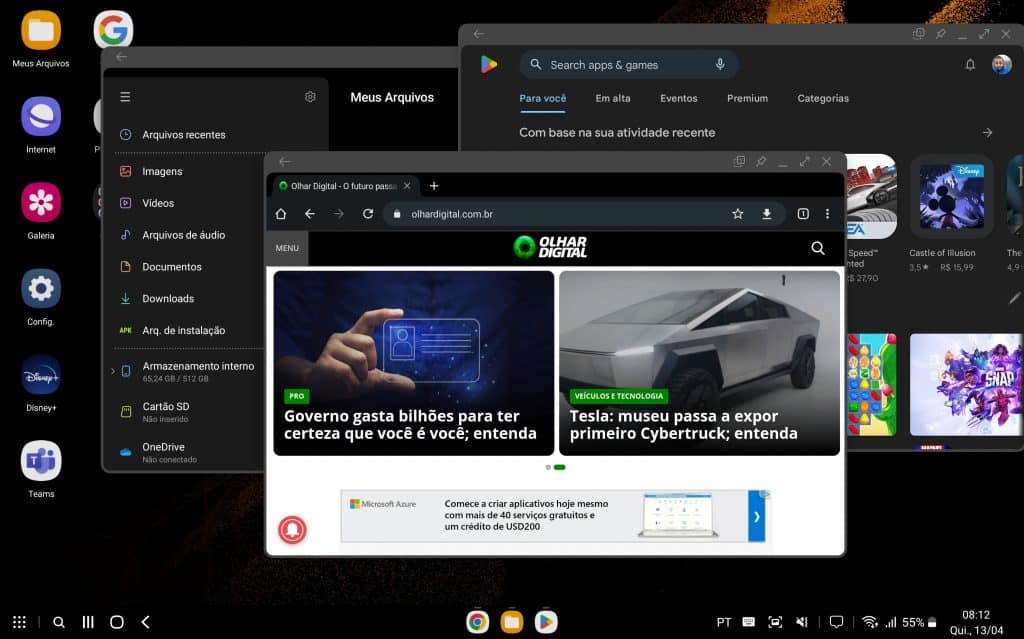Bookmark page with star icon

tap(737, 214)
